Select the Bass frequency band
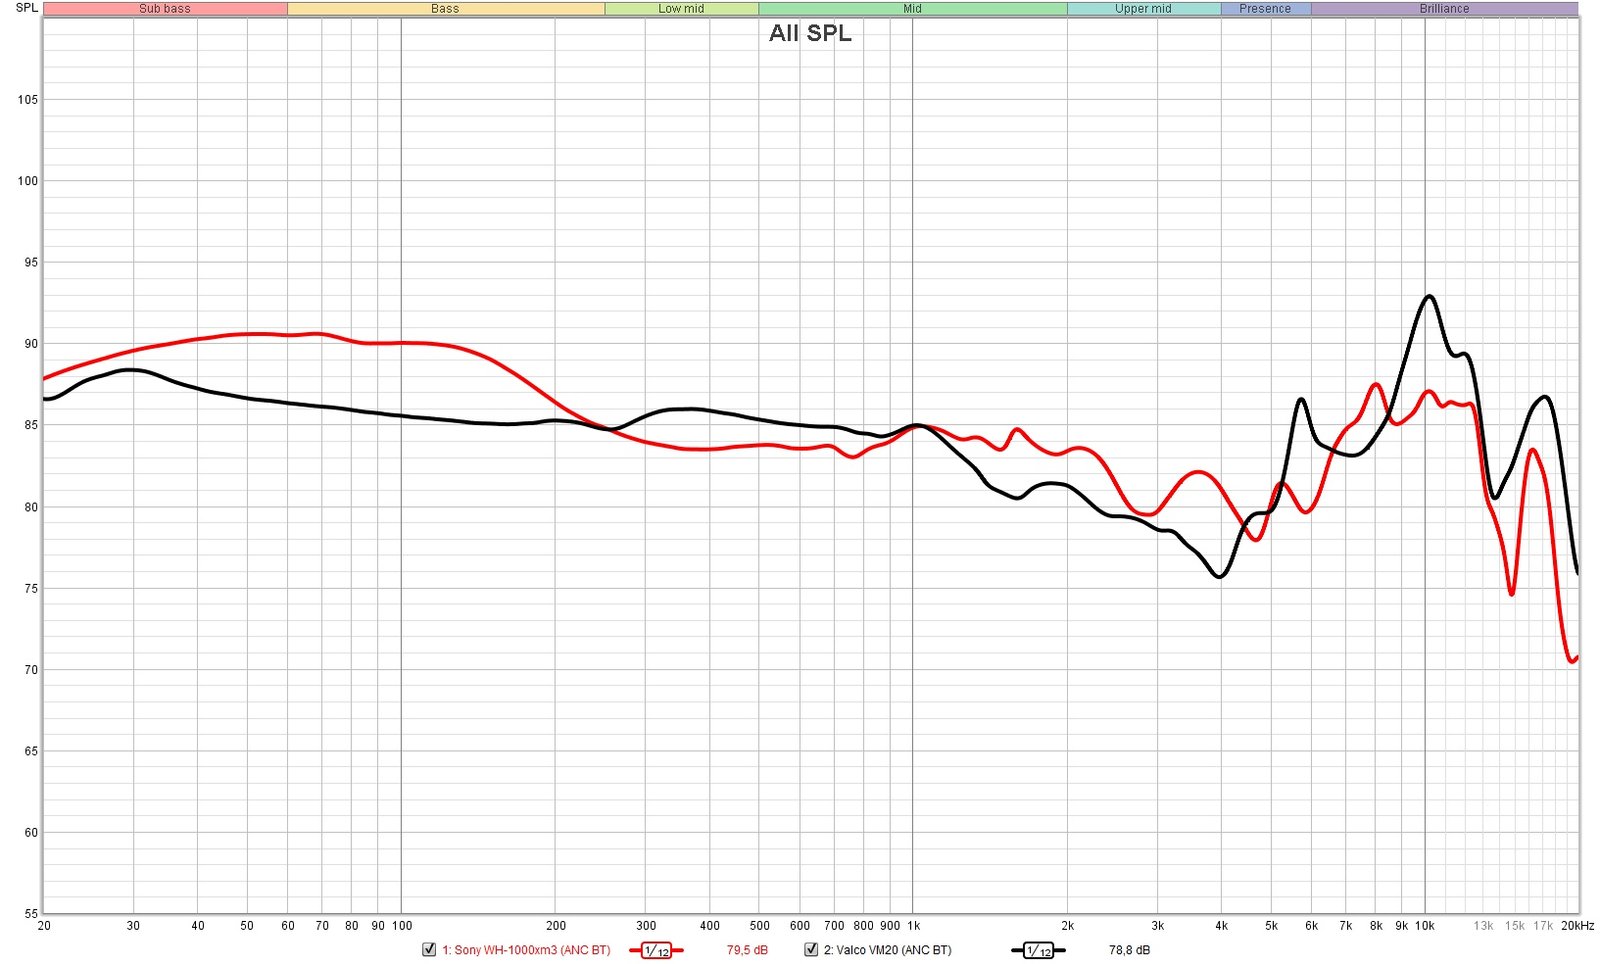1600x964 pixels. [445, 9]
